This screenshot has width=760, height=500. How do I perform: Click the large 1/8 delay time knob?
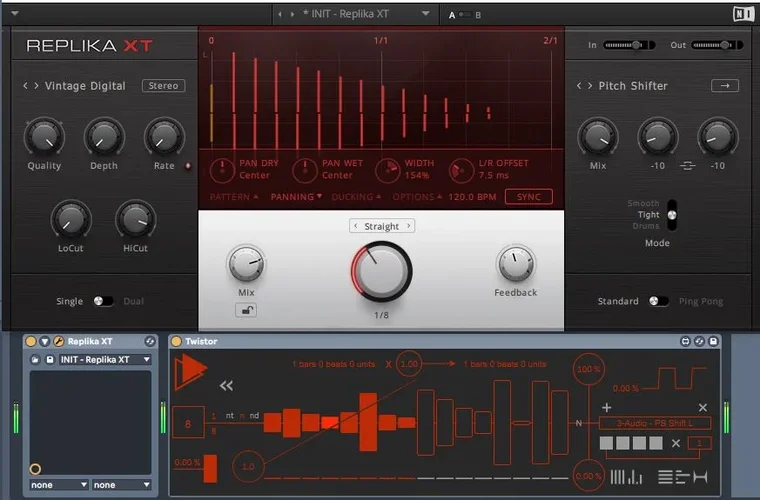381,271
